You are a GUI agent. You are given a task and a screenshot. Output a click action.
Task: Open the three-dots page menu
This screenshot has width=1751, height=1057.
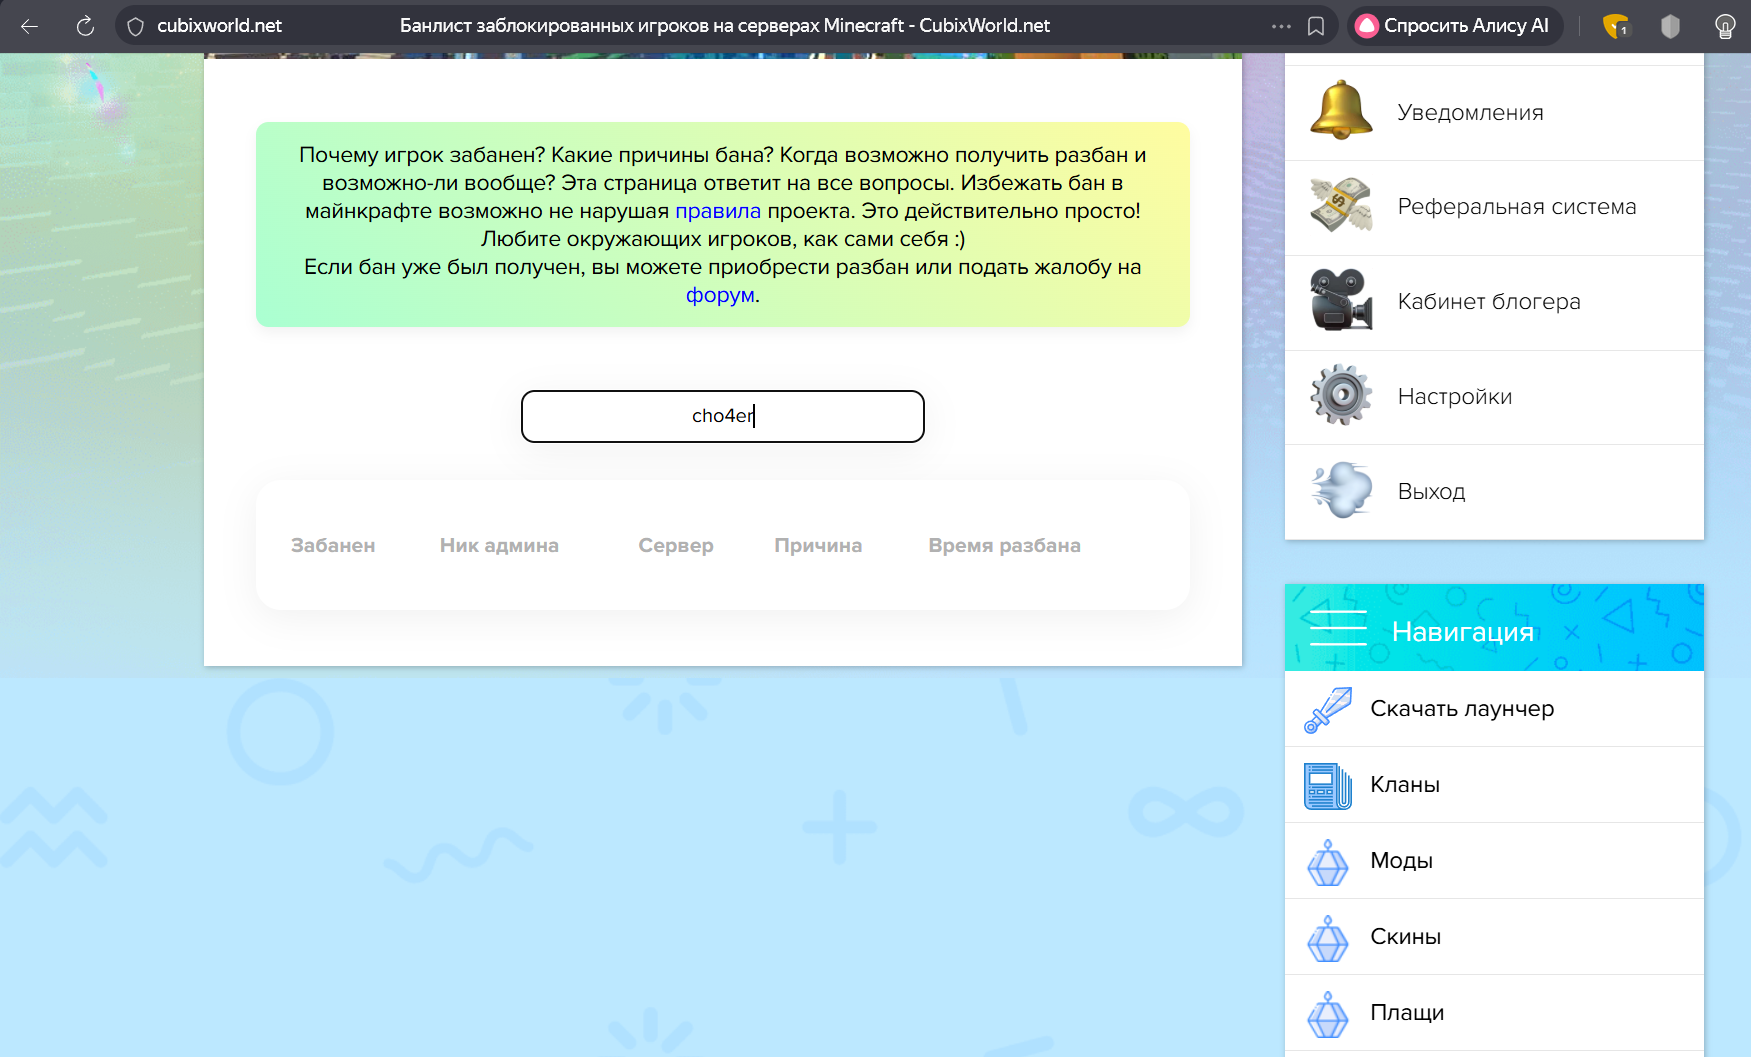pos(1281,26)
